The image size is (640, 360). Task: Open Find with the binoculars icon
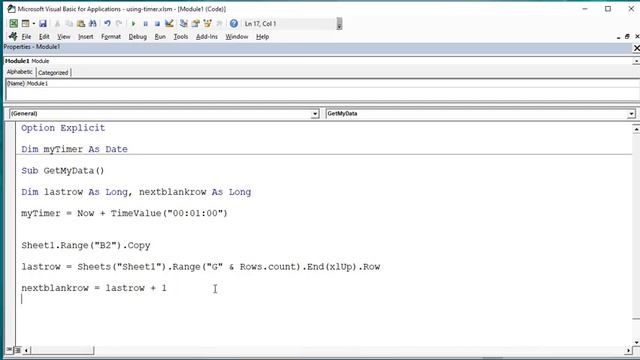coord(93,24)
